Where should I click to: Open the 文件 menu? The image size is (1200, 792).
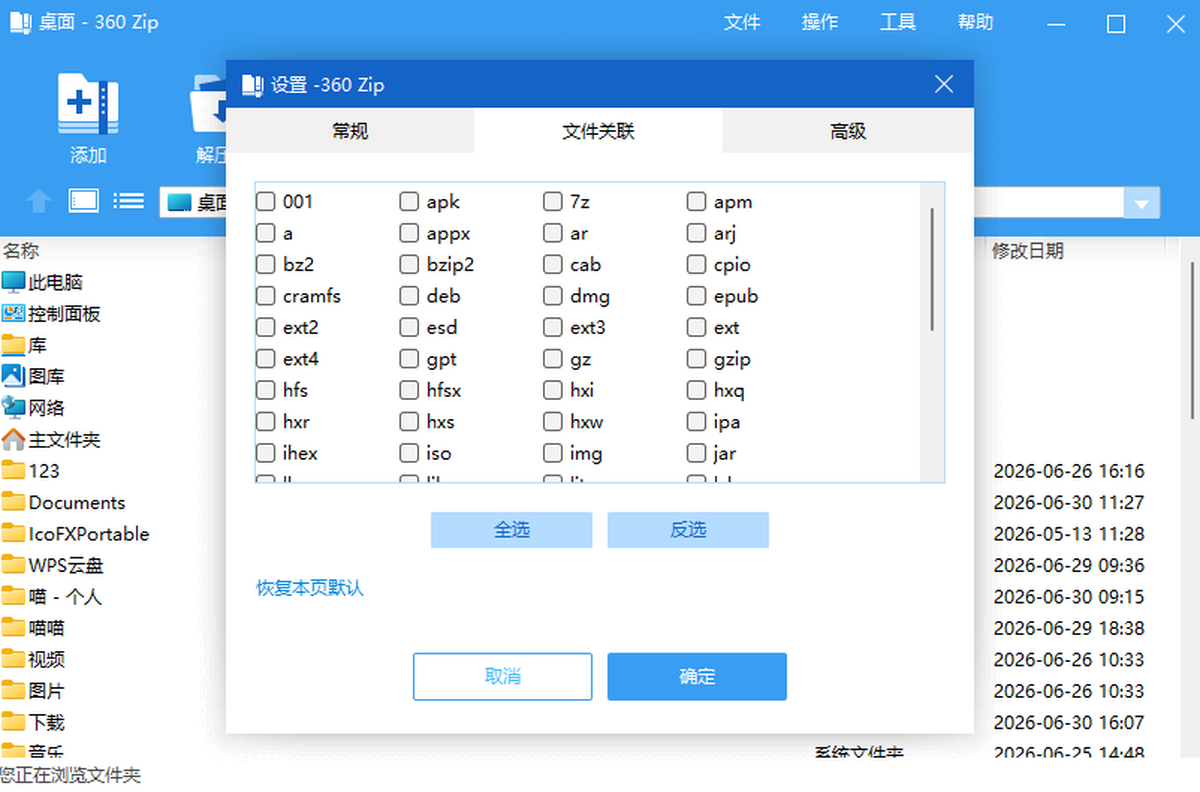tap(742, 22)
